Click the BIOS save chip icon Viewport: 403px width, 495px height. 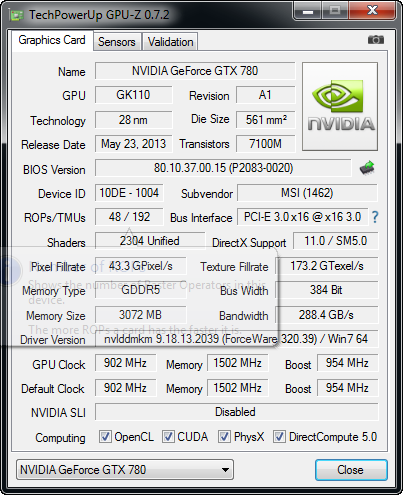(x=367, y=168)
